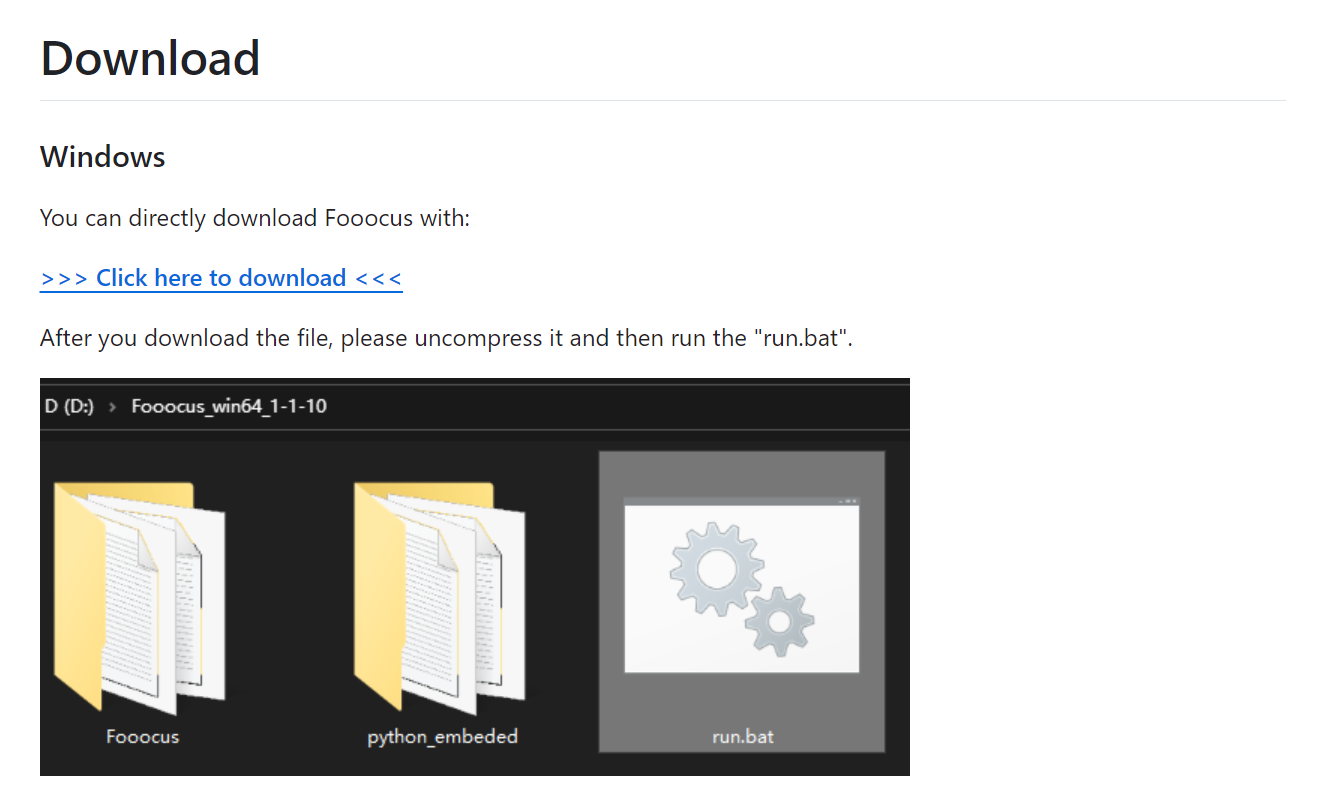Click the small gear in run.bat icon

780,622
